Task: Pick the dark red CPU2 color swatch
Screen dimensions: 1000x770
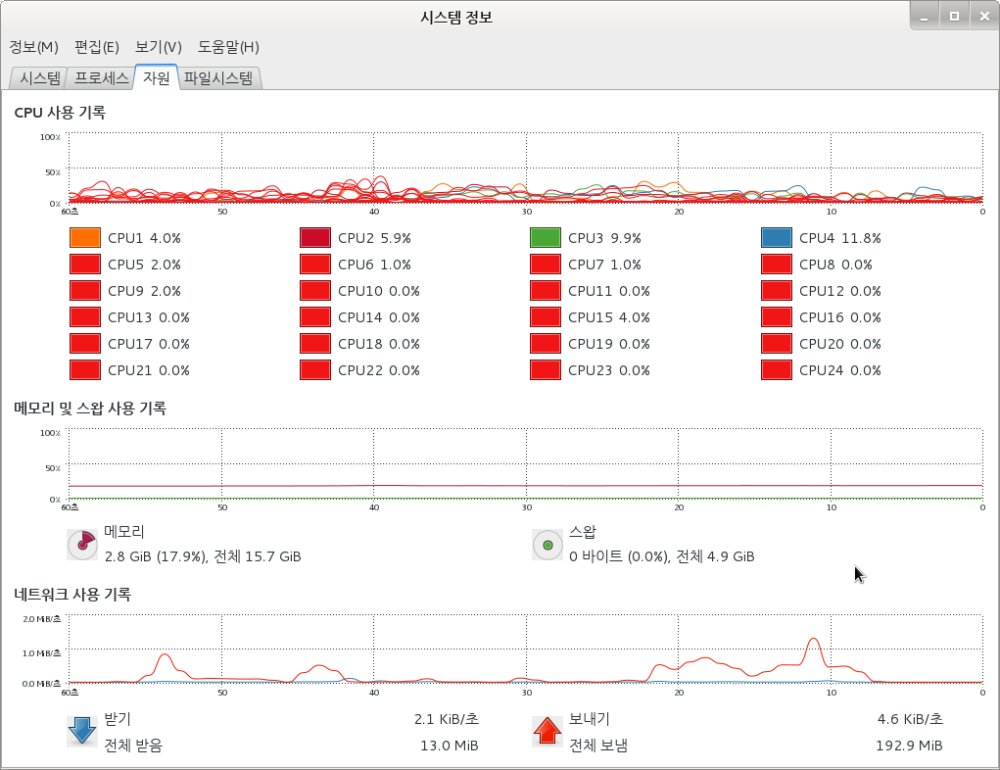Action: click(315, 238)
